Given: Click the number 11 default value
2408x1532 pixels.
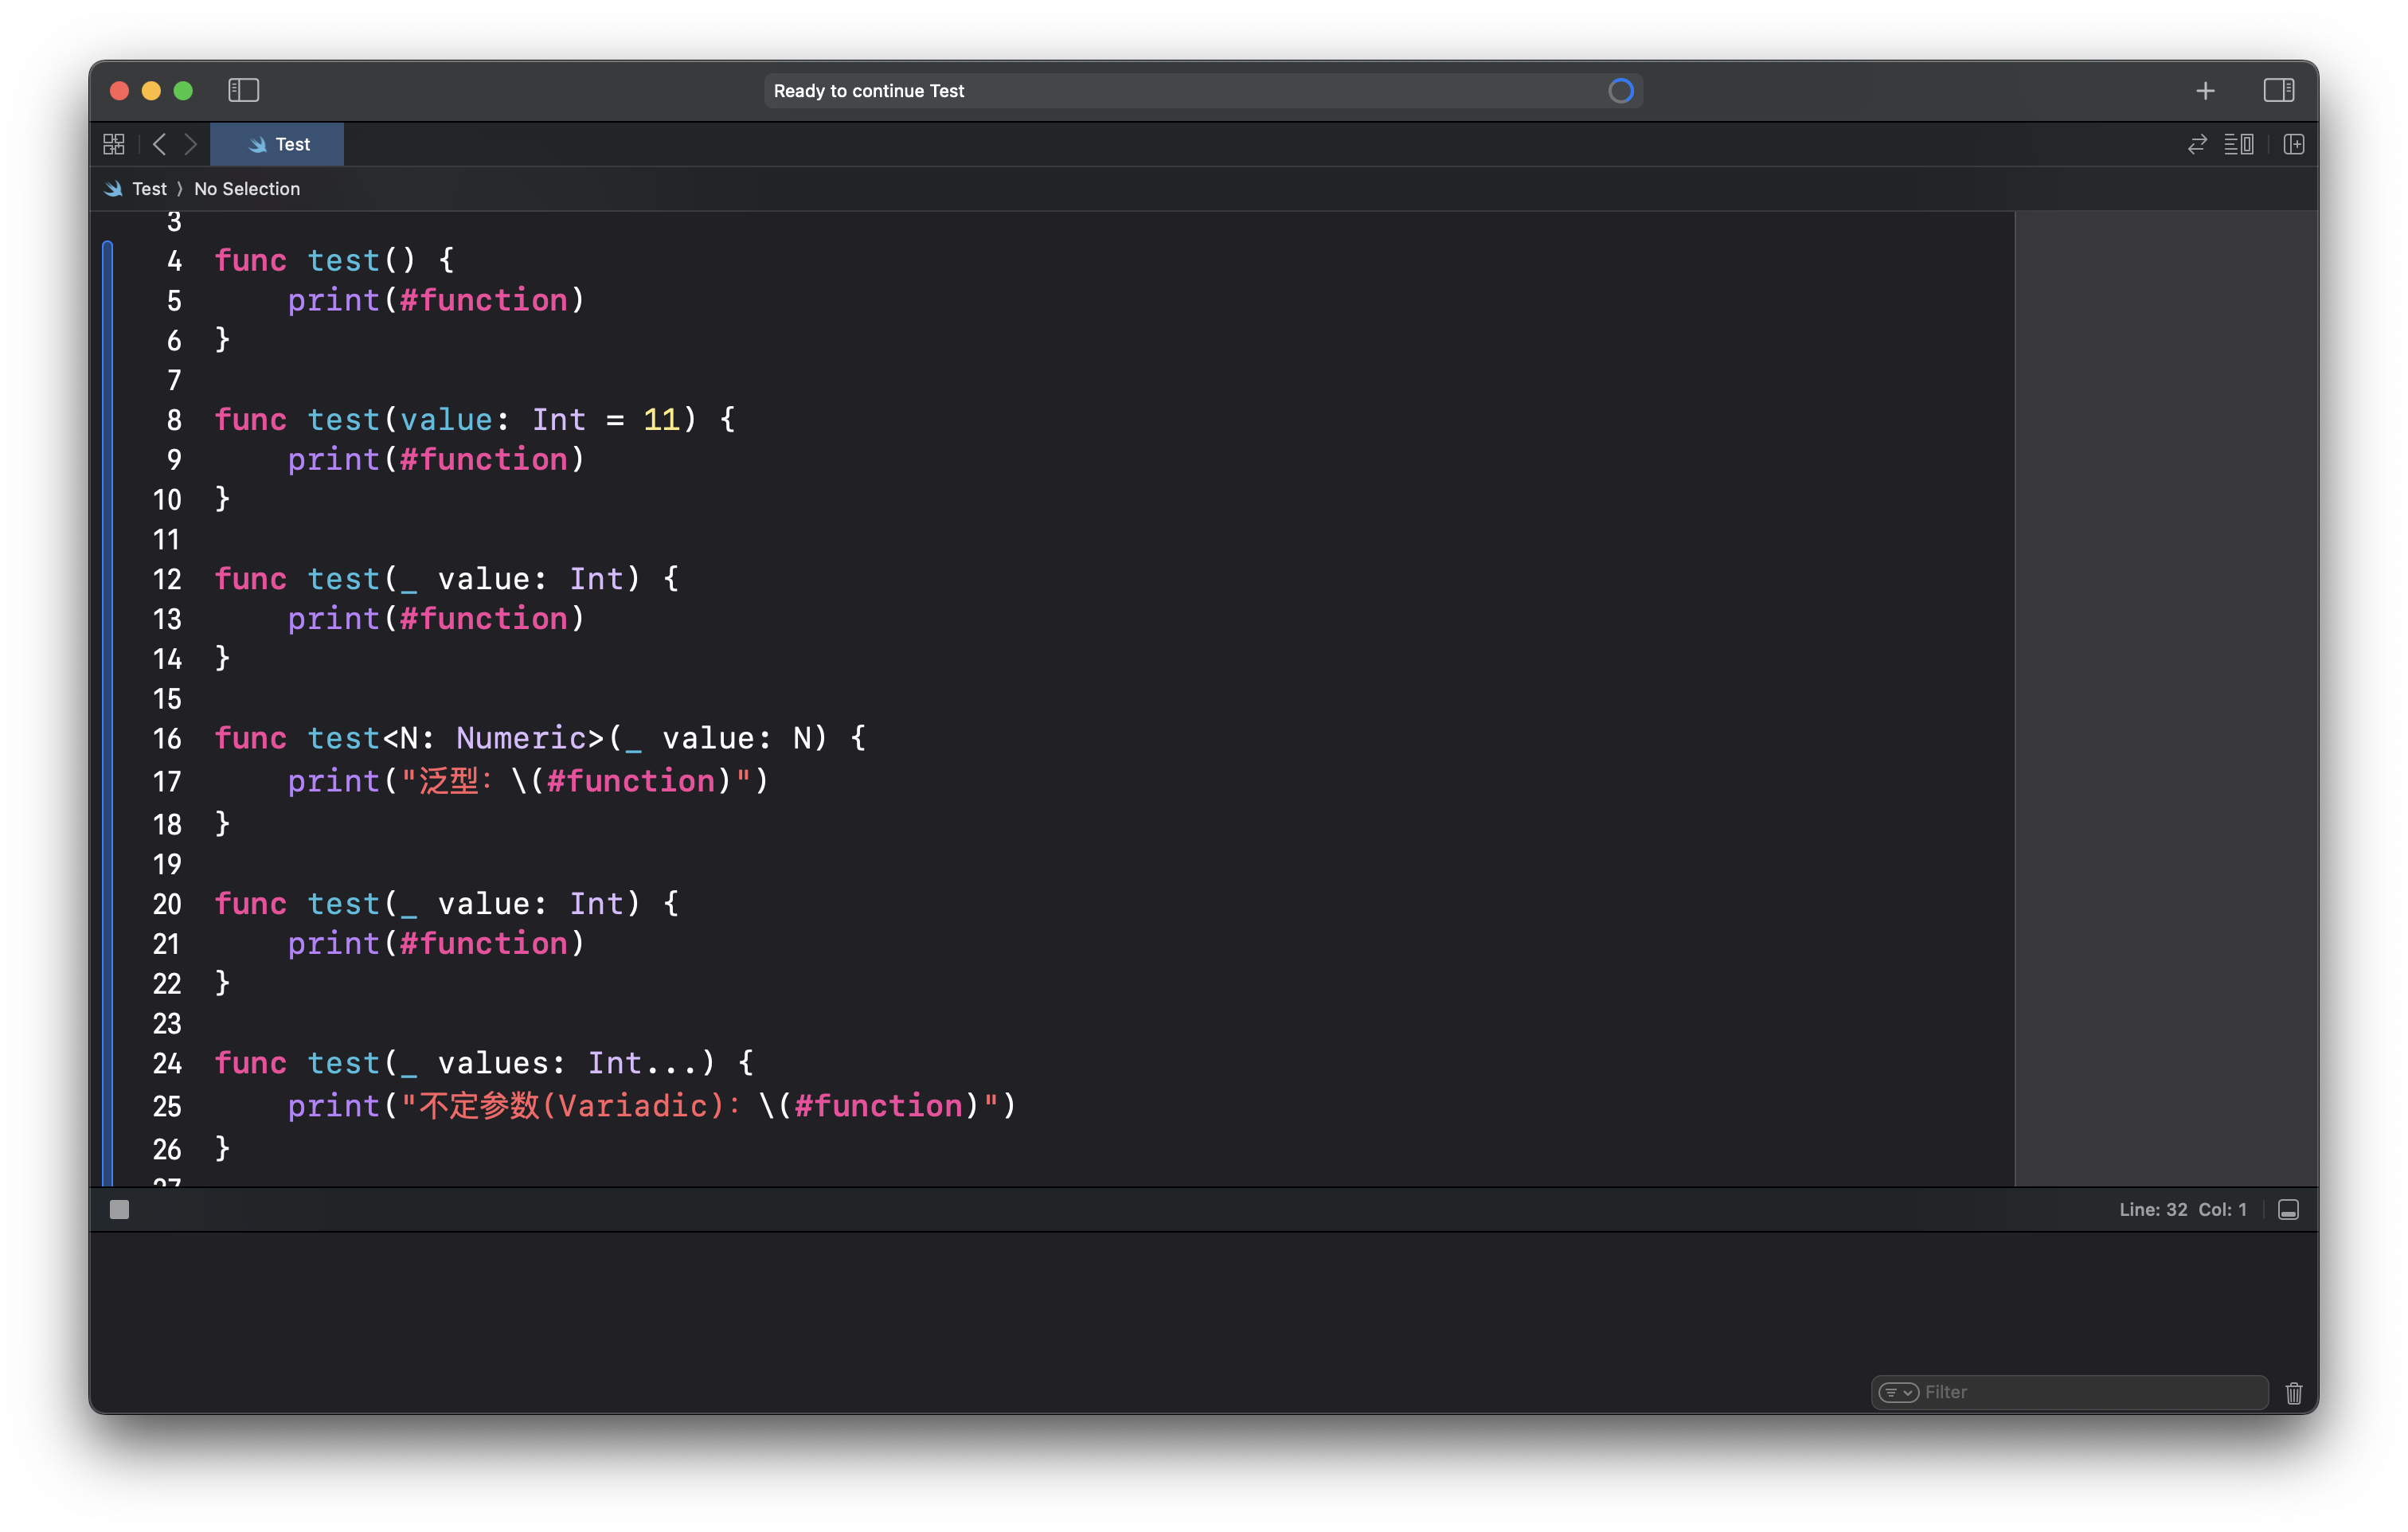Looking at the screenshot, I should tap(661, 420).
